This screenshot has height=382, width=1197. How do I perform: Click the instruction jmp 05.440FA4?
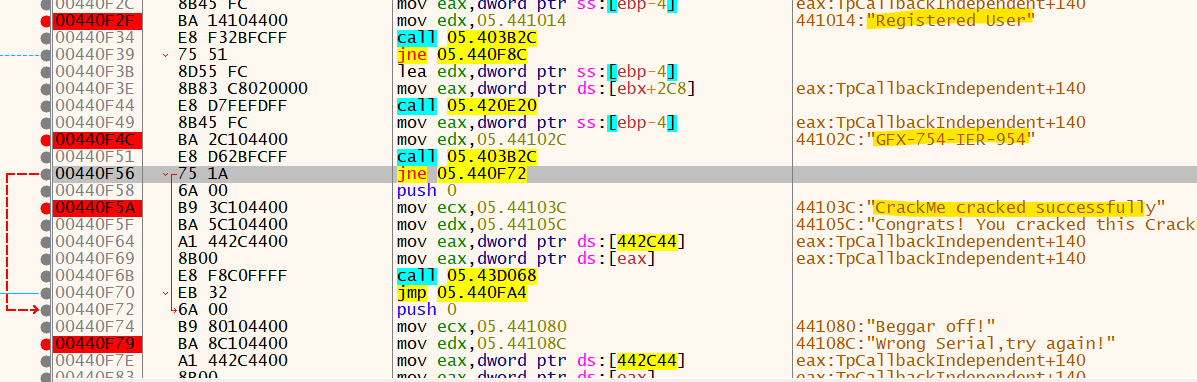coord(462,293)
